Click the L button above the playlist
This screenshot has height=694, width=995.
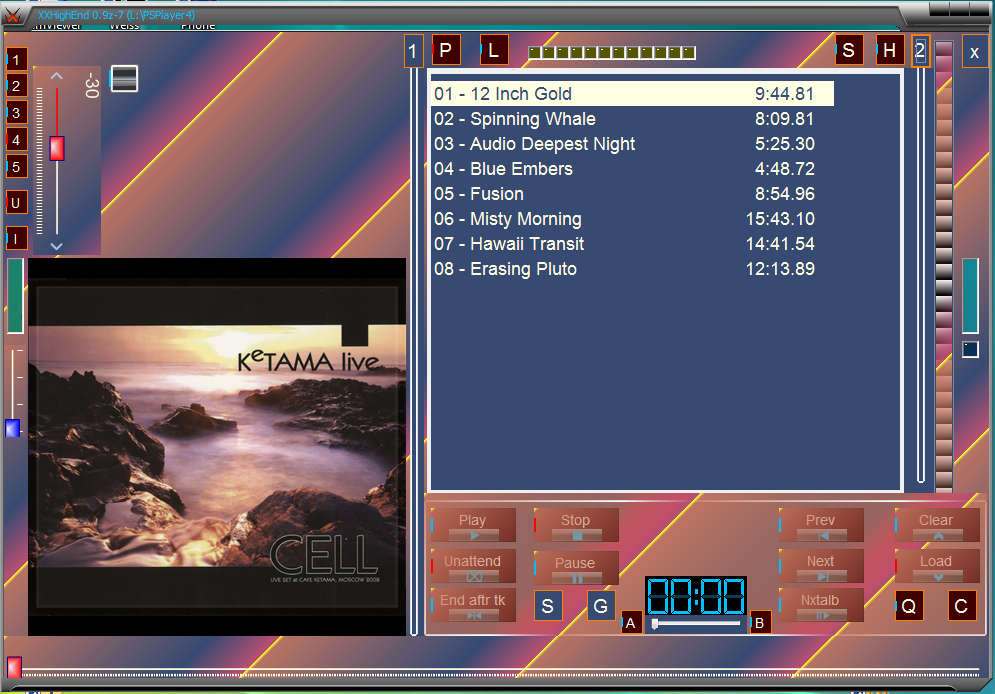pyautogui.click(x=494, y=50)
